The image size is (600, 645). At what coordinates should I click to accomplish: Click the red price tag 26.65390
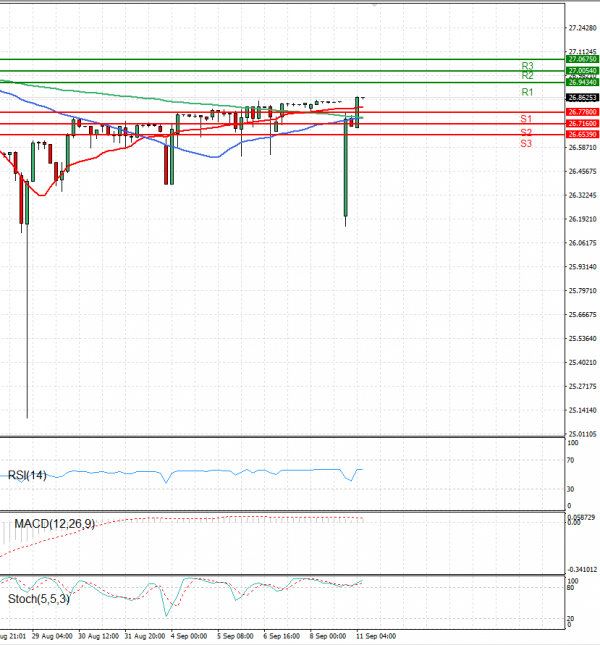tap(582, 135)
